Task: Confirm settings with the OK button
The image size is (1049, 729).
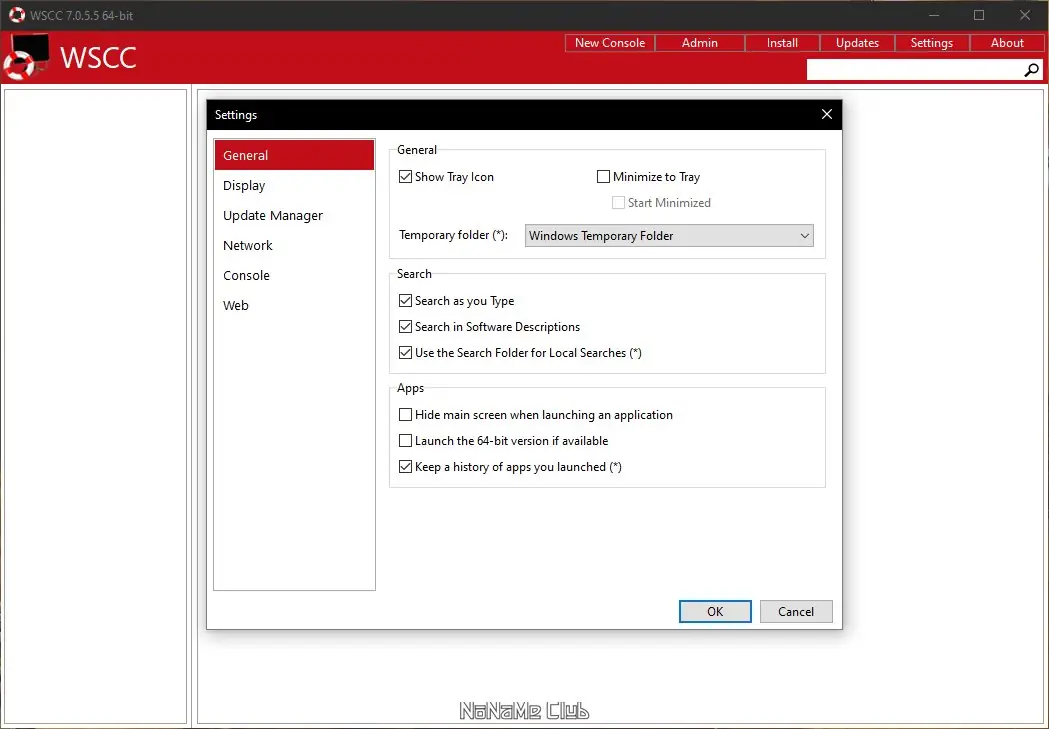Action: [714, 611]
